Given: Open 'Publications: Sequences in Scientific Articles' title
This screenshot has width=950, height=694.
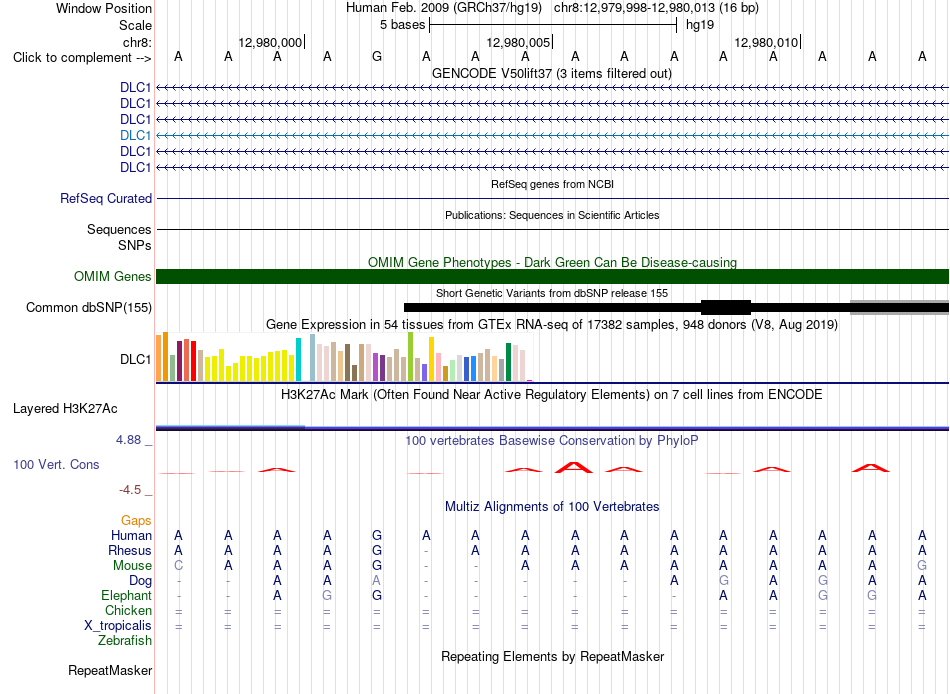Looking at the screenshot, I should click(x=552, y=215).
